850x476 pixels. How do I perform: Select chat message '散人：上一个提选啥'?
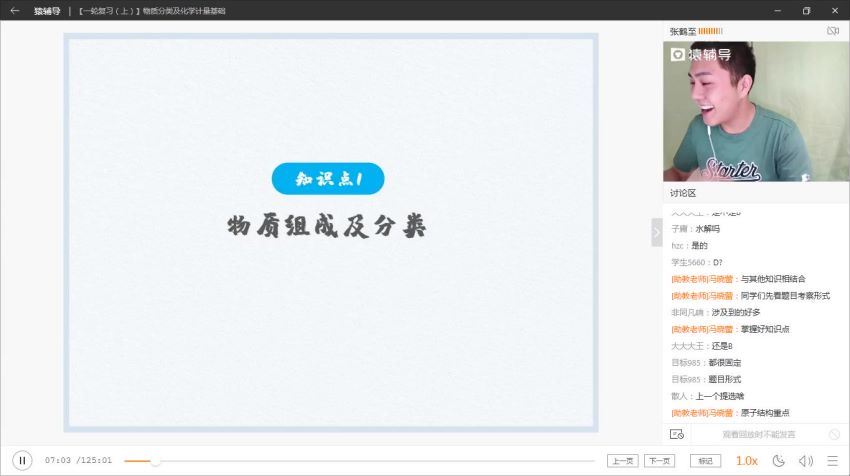click(x=707, y=396)
